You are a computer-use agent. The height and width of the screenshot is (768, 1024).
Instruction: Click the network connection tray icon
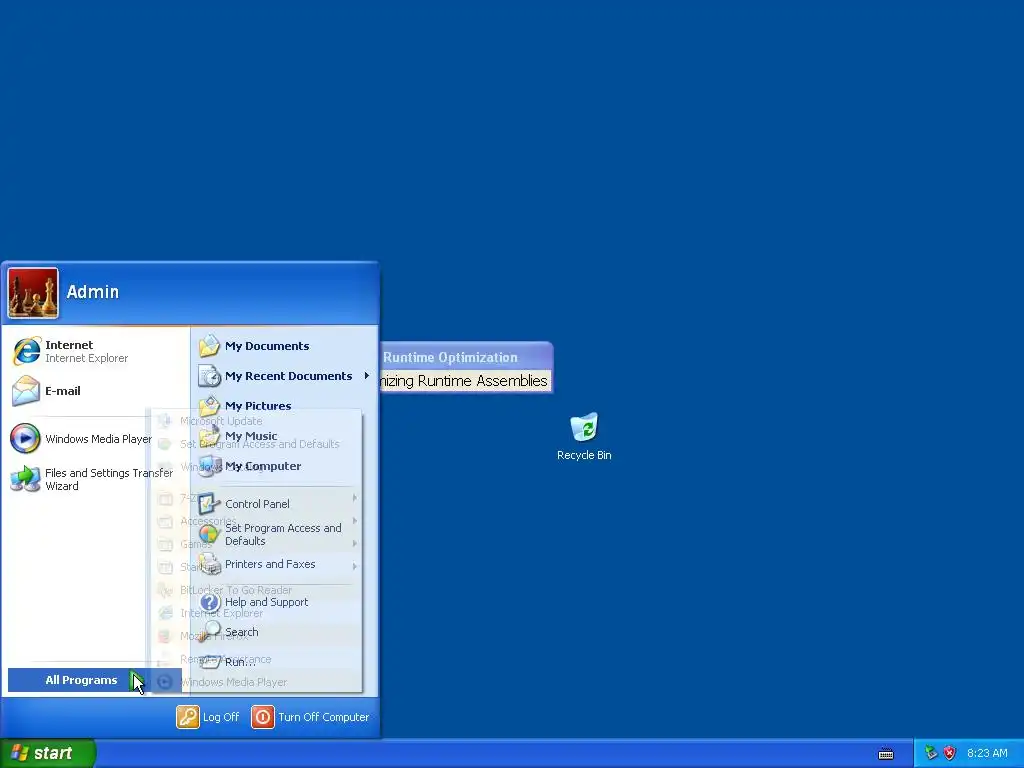[x=931, y=753]
